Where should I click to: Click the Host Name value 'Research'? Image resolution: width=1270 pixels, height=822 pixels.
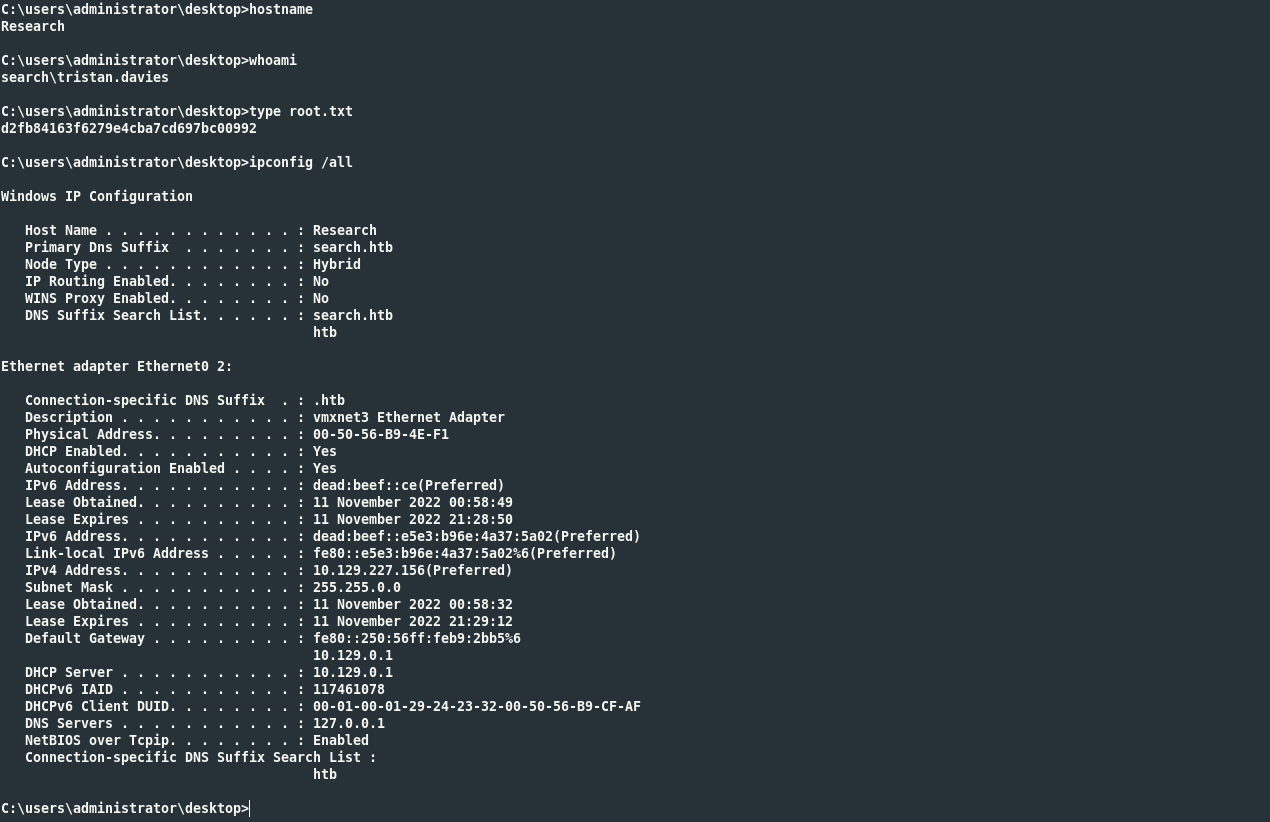click(344, 230)
